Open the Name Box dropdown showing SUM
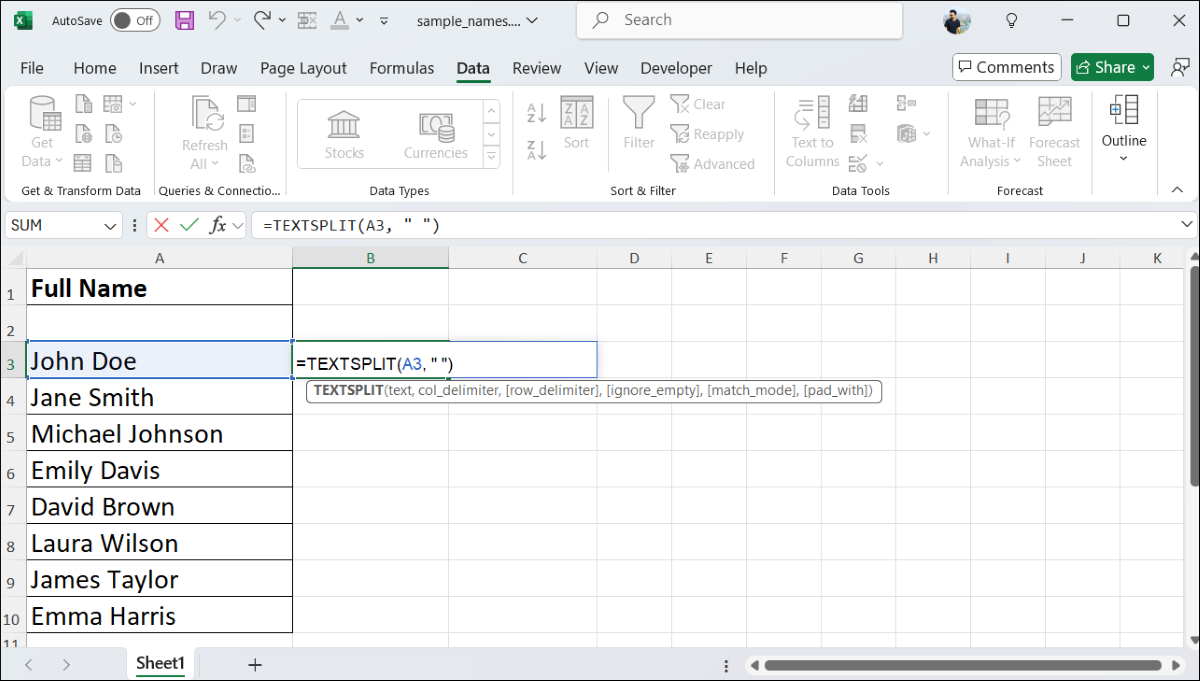The height and width of the screenshot is (681, 1200). point(111,227)
